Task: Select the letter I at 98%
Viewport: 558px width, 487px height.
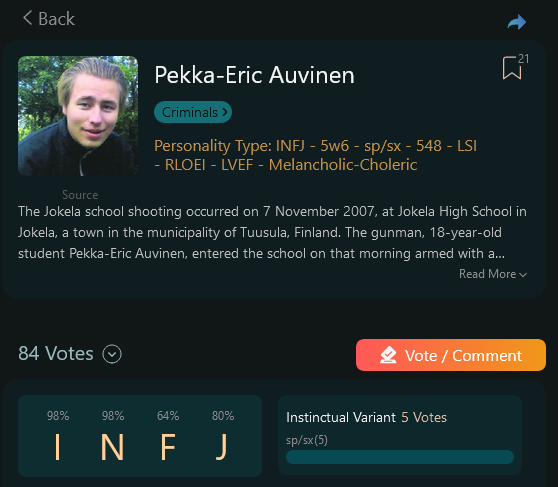Action: pos(58,447)
